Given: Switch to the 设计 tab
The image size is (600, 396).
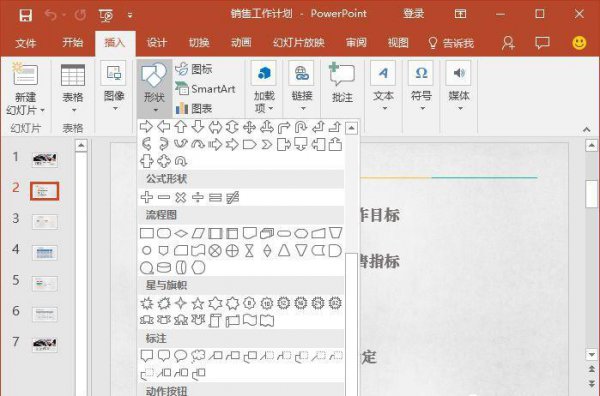Looking at the screenshot, I should tap(157, 42).
